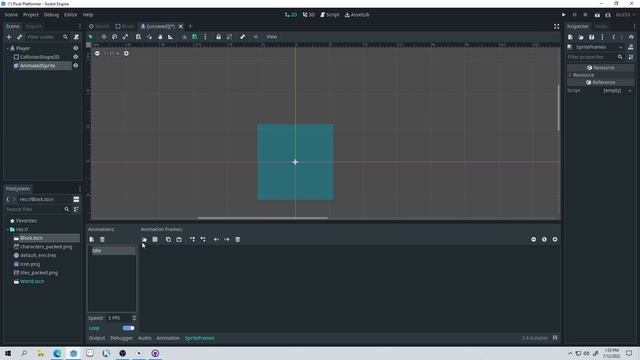This screenshot has height=360, width=640.
Task: Lock the selected object
Action: (218, 37)
